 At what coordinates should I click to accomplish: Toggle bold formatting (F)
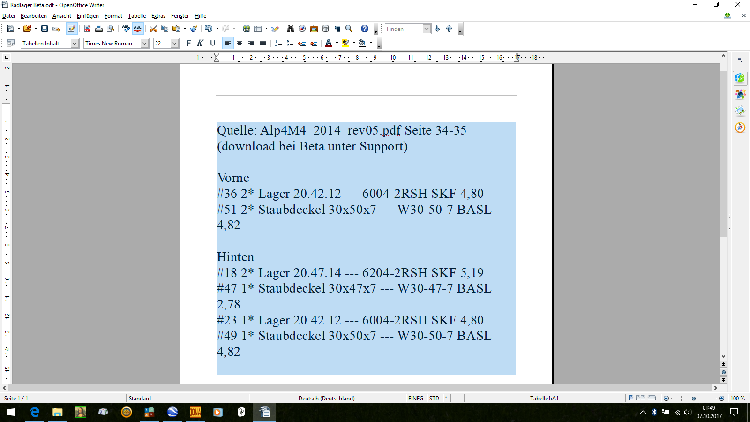[188, 43]
